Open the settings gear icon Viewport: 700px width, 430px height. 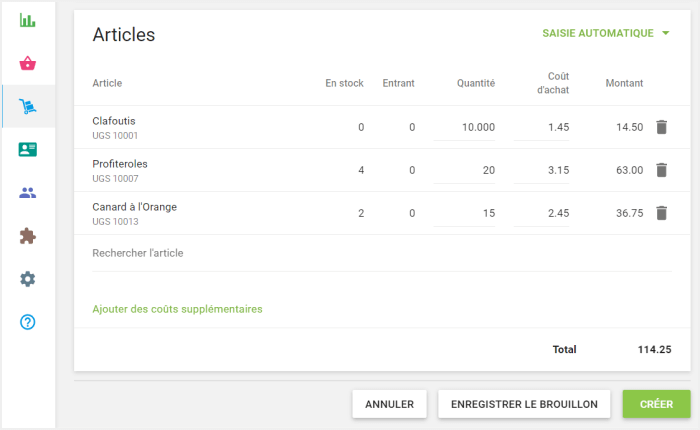click(x=28, y=279)
